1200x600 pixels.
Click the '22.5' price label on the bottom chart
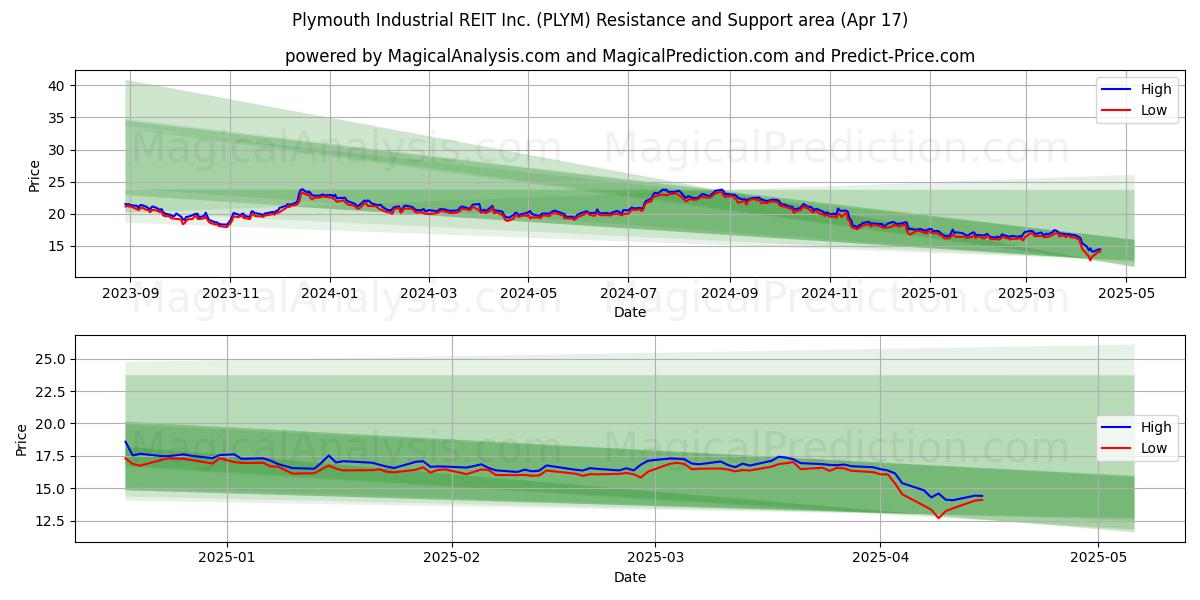click(51, 392)
